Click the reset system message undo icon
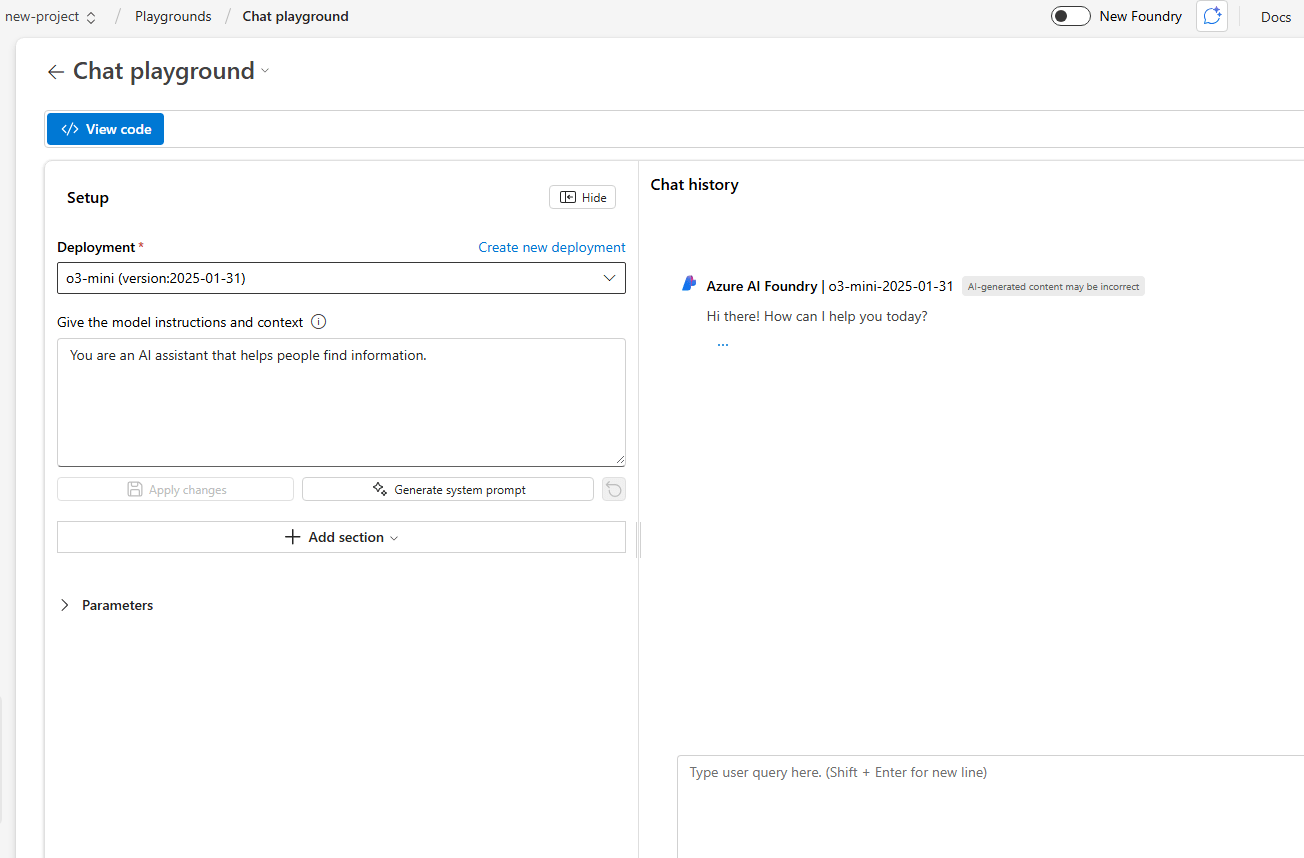Viewport: 1304px width, 858px height. (x=614, y=489)
